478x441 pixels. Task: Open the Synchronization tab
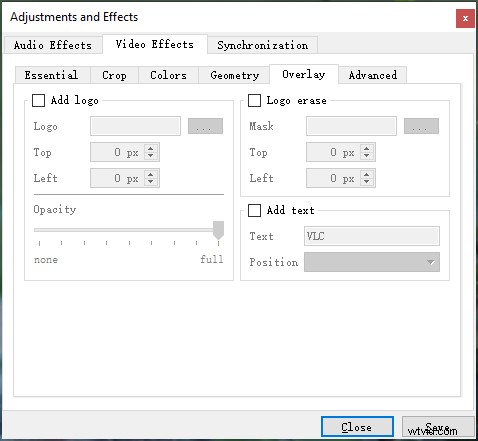pyautogui.click(x=263, y=45)
